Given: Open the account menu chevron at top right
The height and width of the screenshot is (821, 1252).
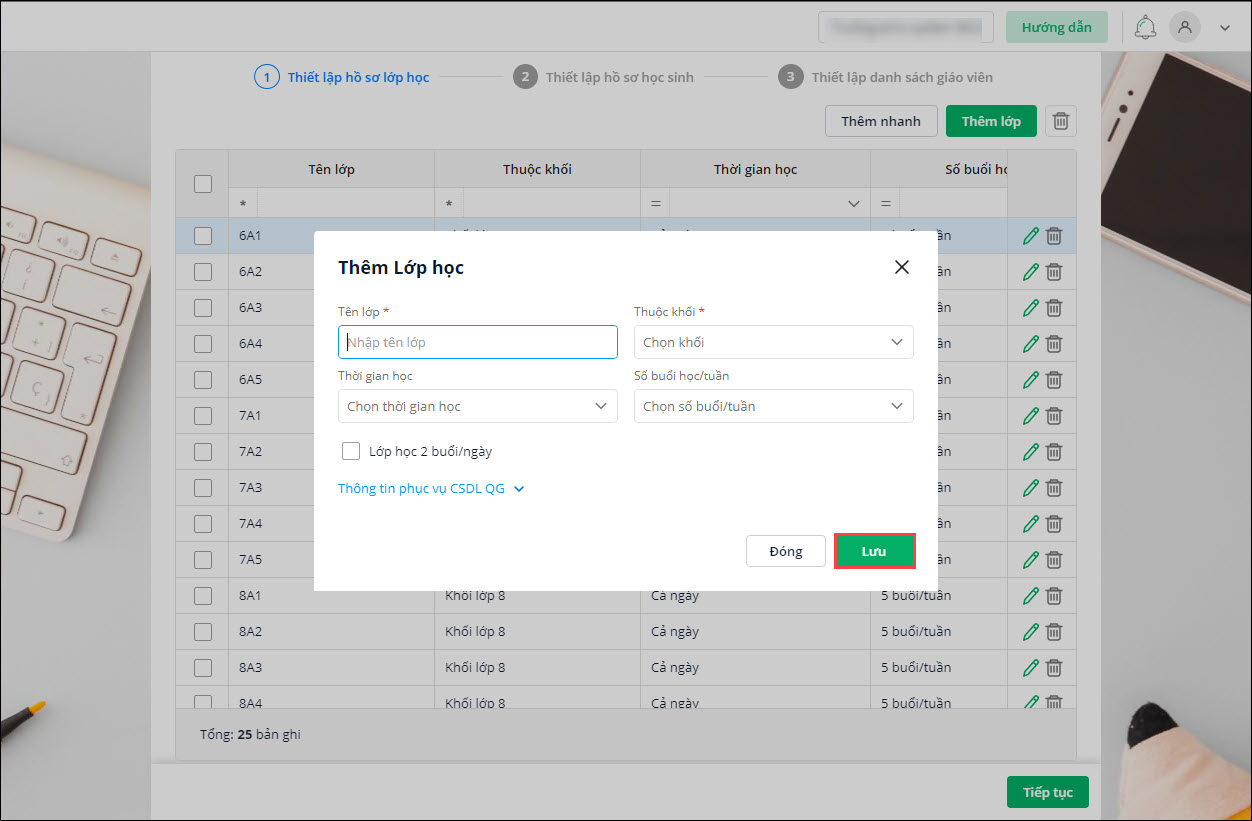Looking at the screenshot, I should point(1225,28).
